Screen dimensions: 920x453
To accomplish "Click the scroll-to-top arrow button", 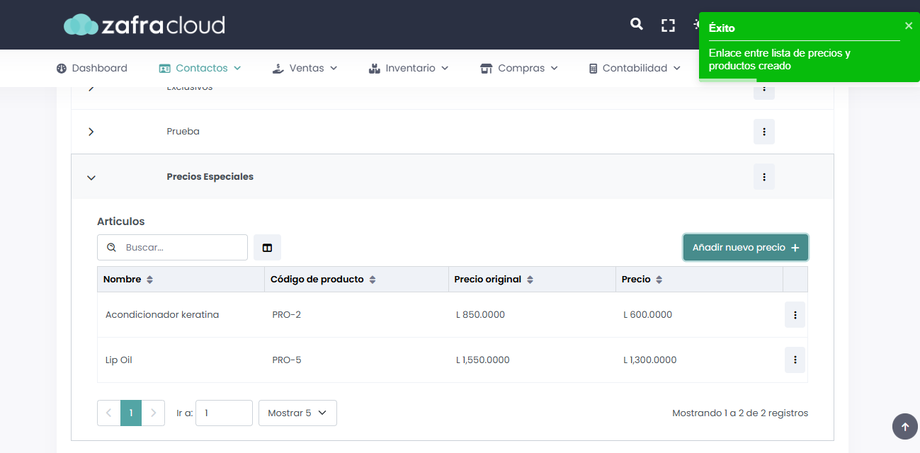I will click(x=904, y=426).
